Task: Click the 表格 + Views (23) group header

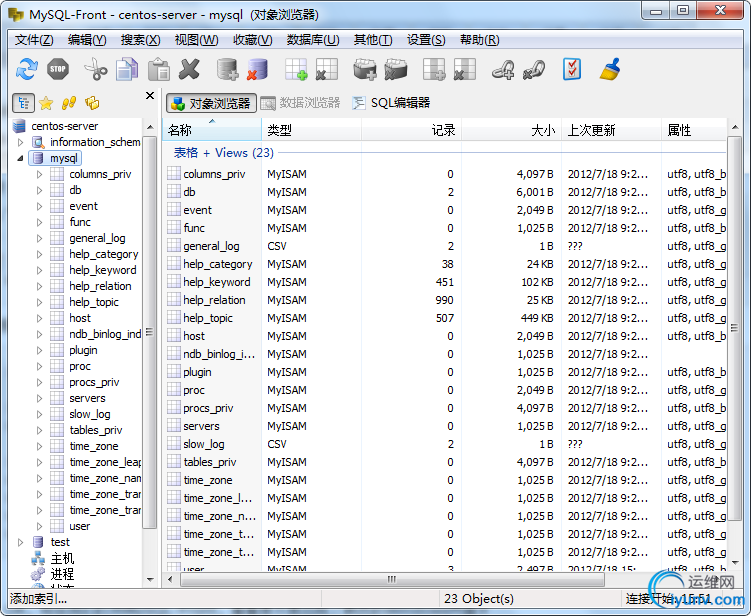Action: point(224,153)
